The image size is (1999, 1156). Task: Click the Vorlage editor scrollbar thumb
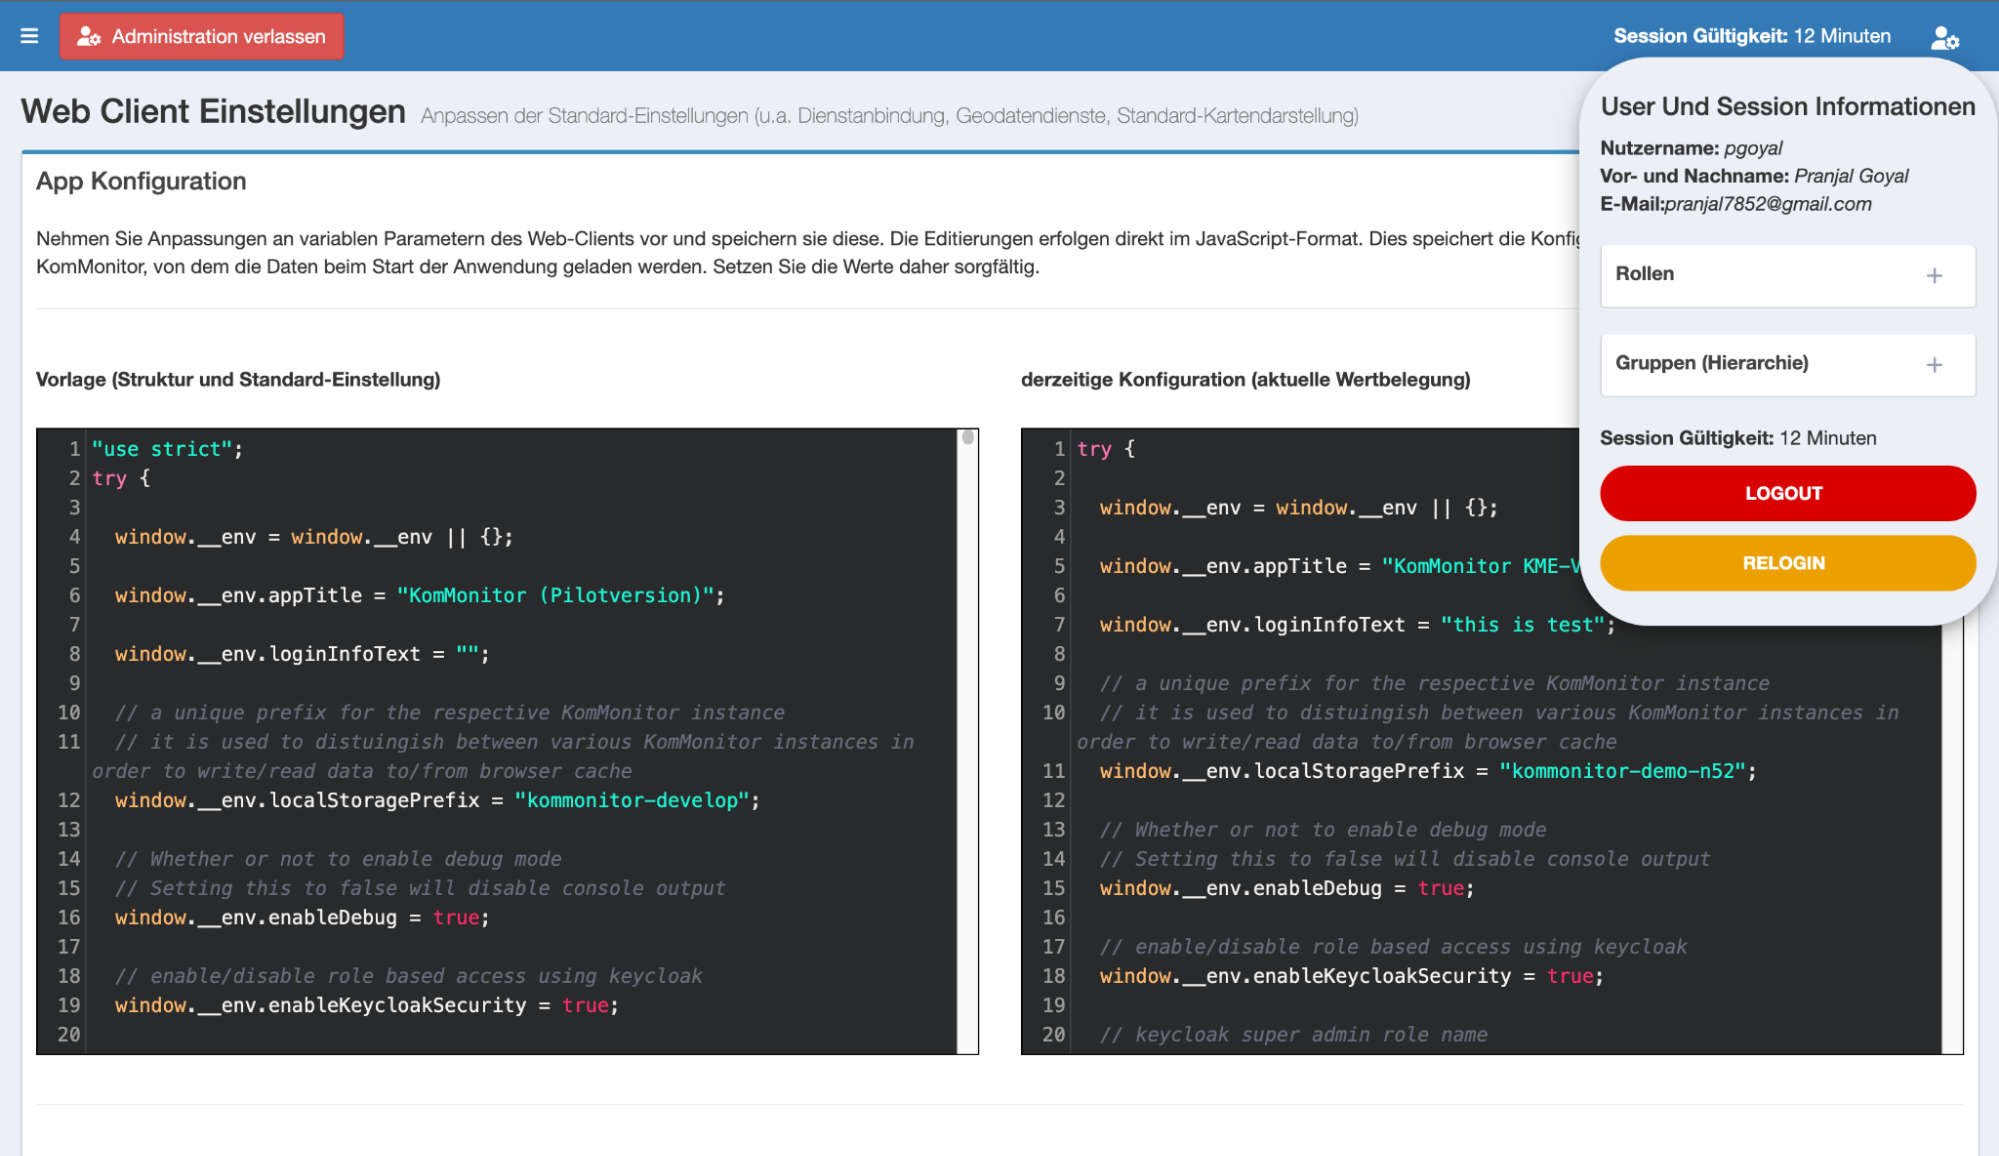[x=967, y=437]
